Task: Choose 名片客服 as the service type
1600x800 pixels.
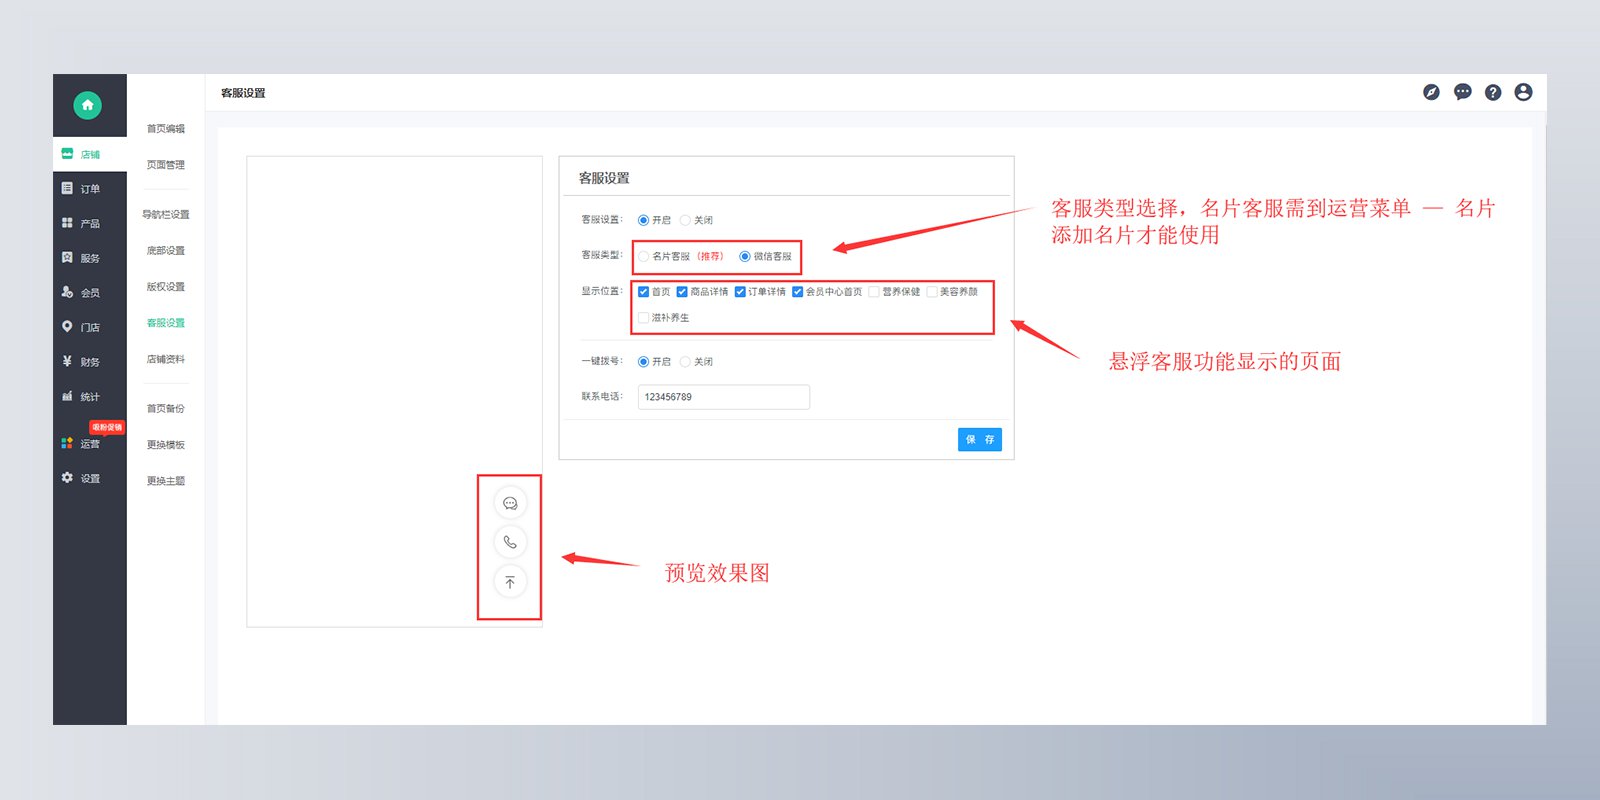Action: (643, 257)
